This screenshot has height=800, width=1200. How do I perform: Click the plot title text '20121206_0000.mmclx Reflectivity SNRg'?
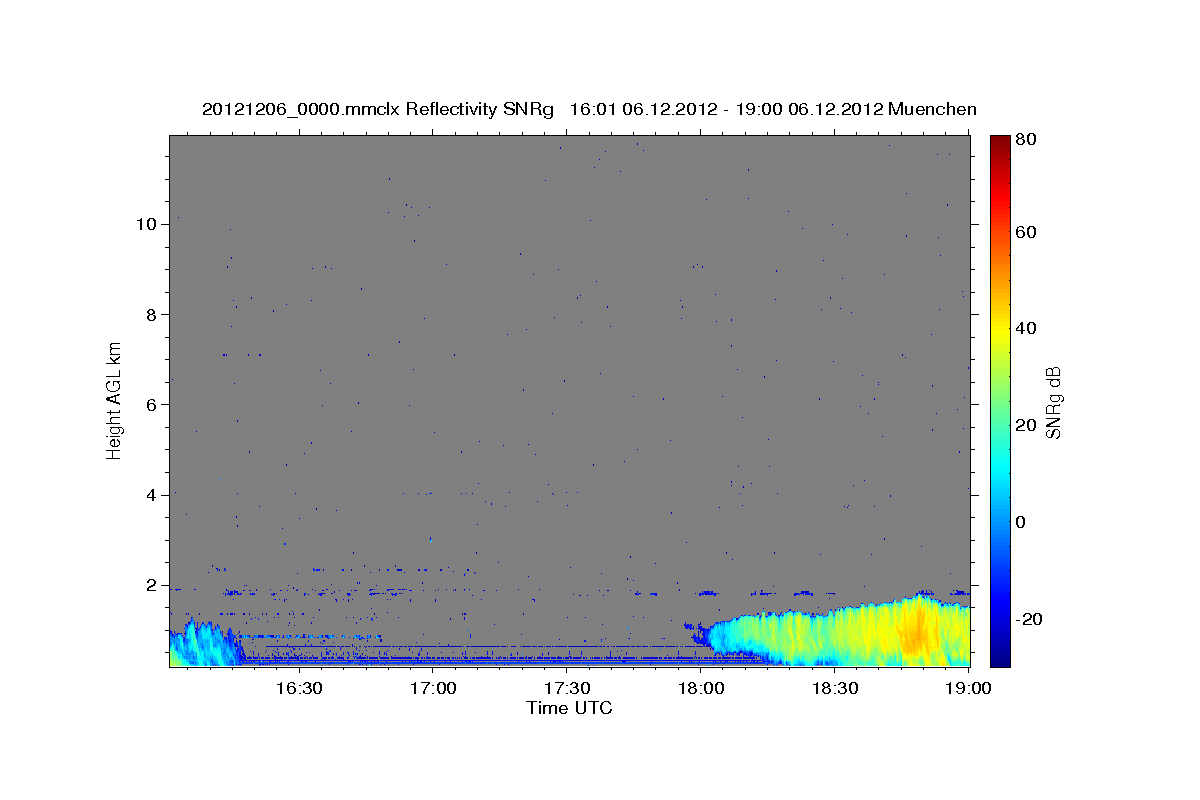378,109
